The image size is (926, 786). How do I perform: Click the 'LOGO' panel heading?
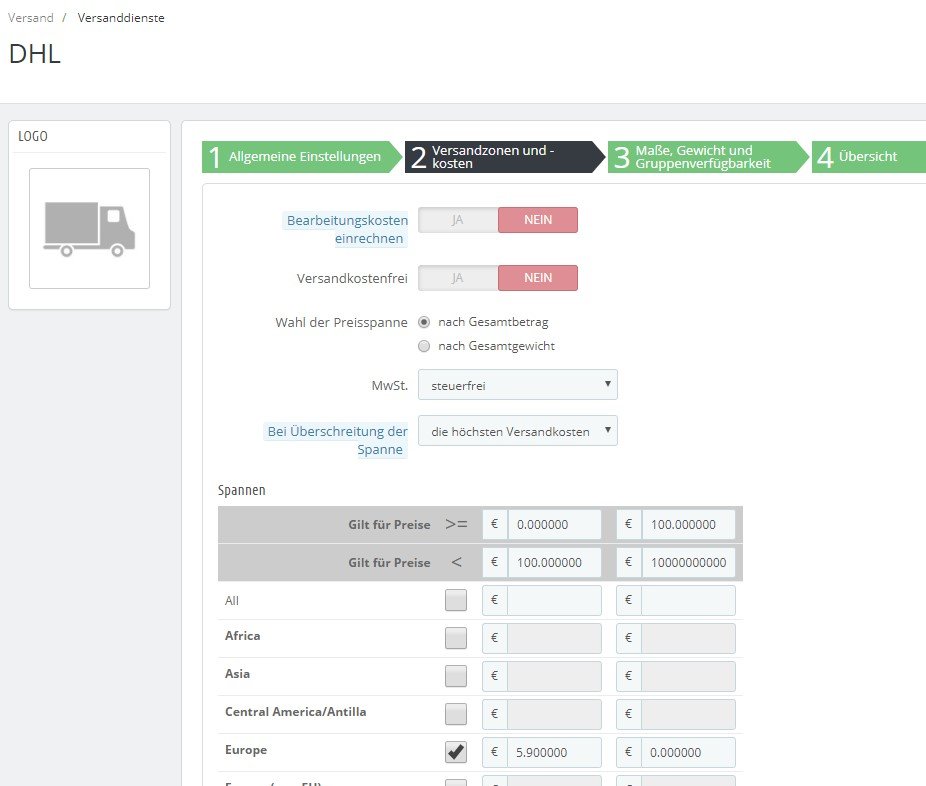32,136
